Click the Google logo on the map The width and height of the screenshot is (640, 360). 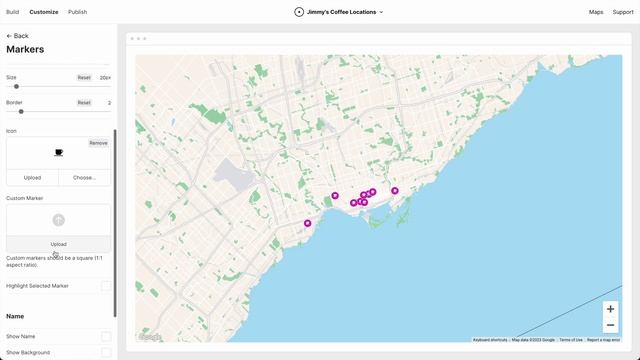pos(149,337)
